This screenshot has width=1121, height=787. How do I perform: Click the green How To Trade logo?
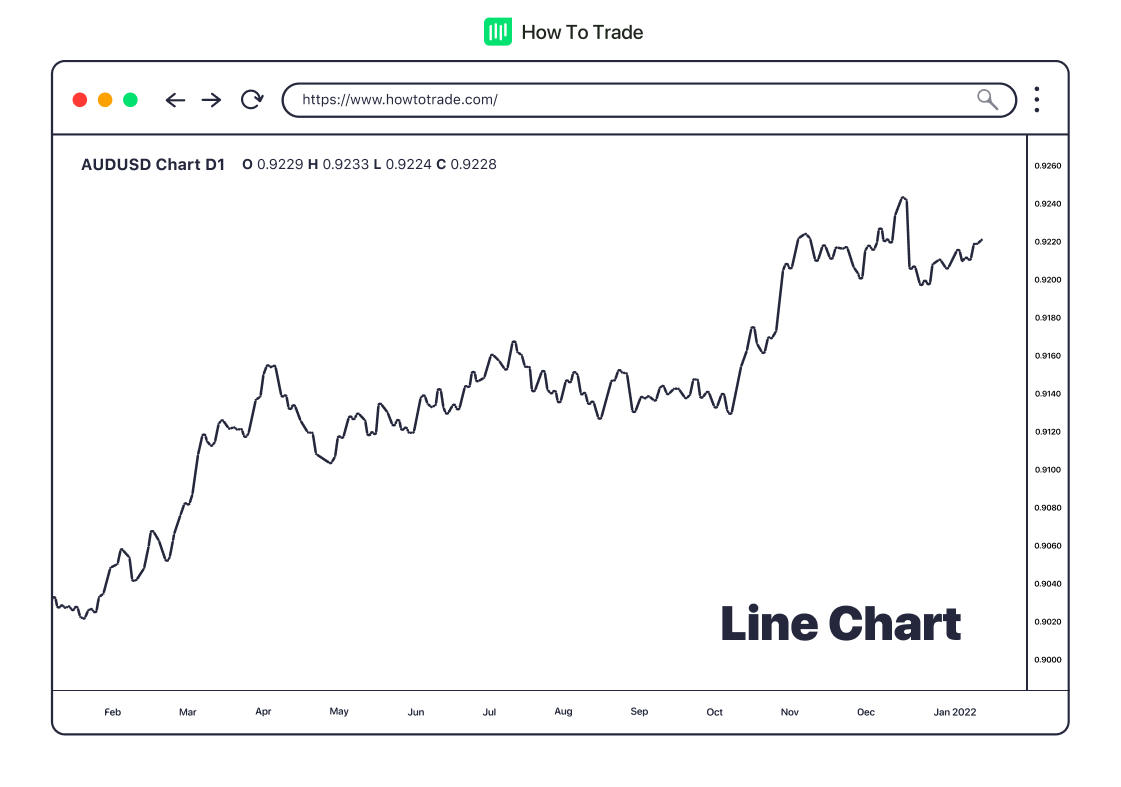497,32
